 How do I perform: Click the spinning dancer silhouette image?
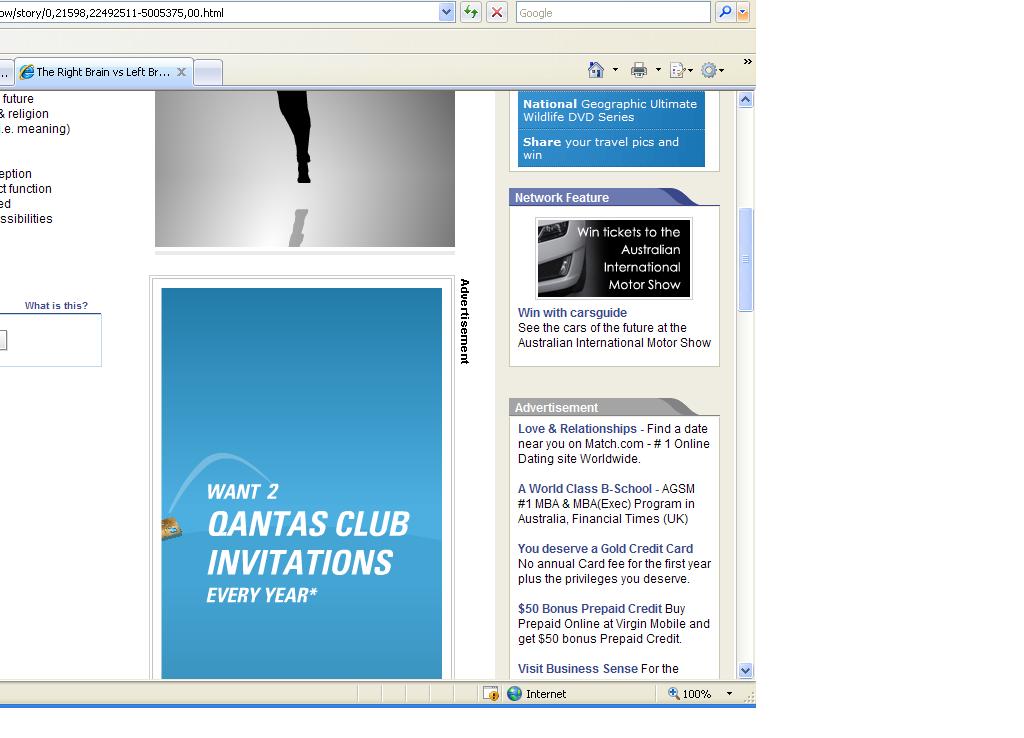[x=305, y=169]
